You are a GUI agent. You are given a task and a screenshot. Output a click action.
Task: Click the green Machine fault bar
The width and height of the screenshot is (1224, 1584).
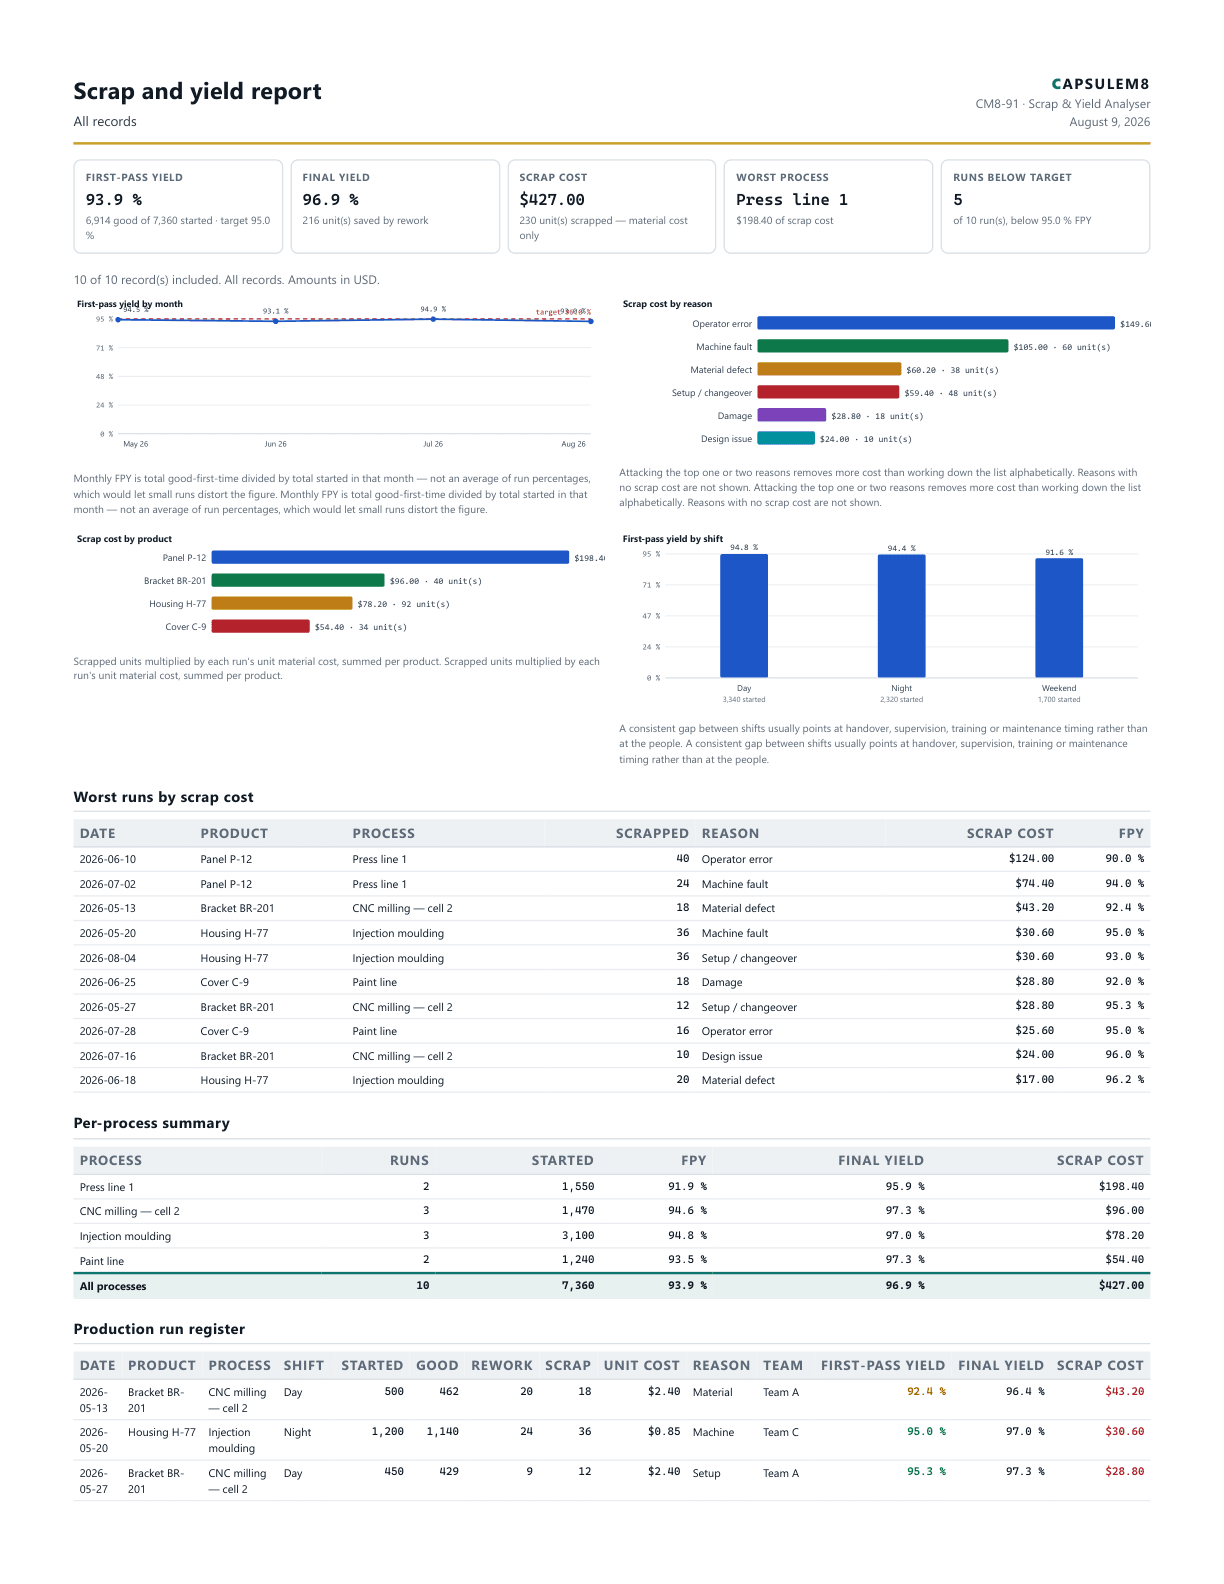click(x=883, y=346)
